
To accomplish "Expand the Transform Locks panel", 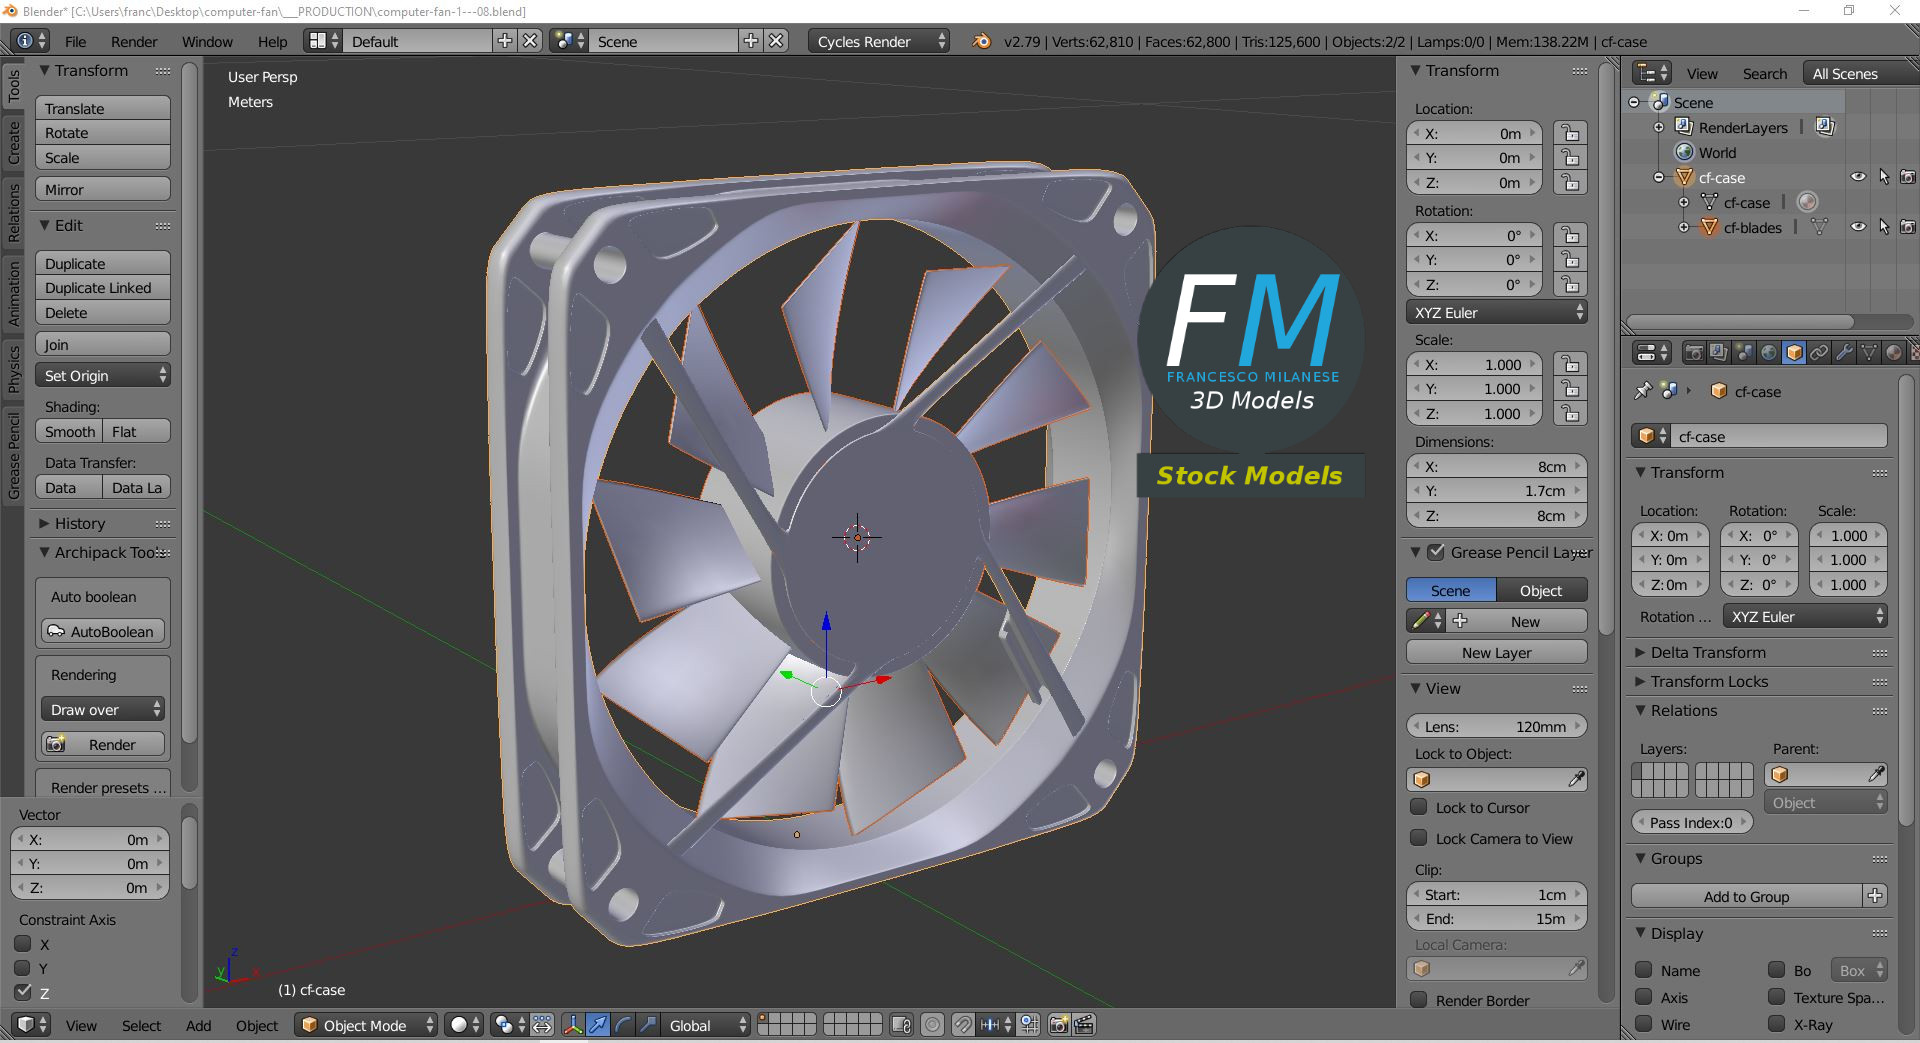I will 1709,681.
